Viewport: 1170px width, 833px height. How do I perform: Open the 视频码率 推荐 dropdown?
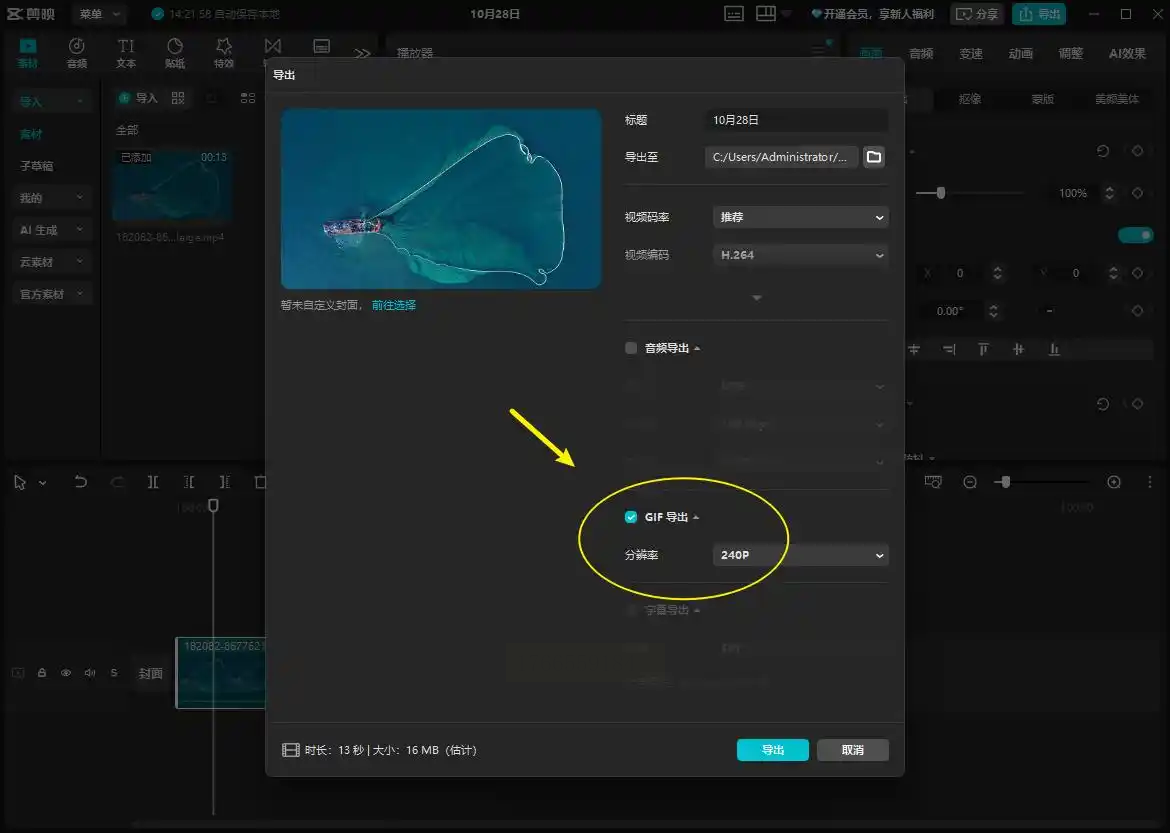(x=800, y=217)
